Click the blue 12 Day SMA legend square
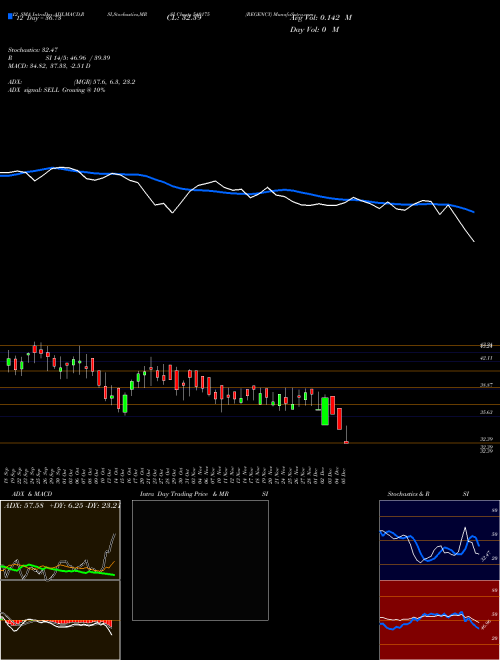 pyautogui.click(x=11, y=16)
